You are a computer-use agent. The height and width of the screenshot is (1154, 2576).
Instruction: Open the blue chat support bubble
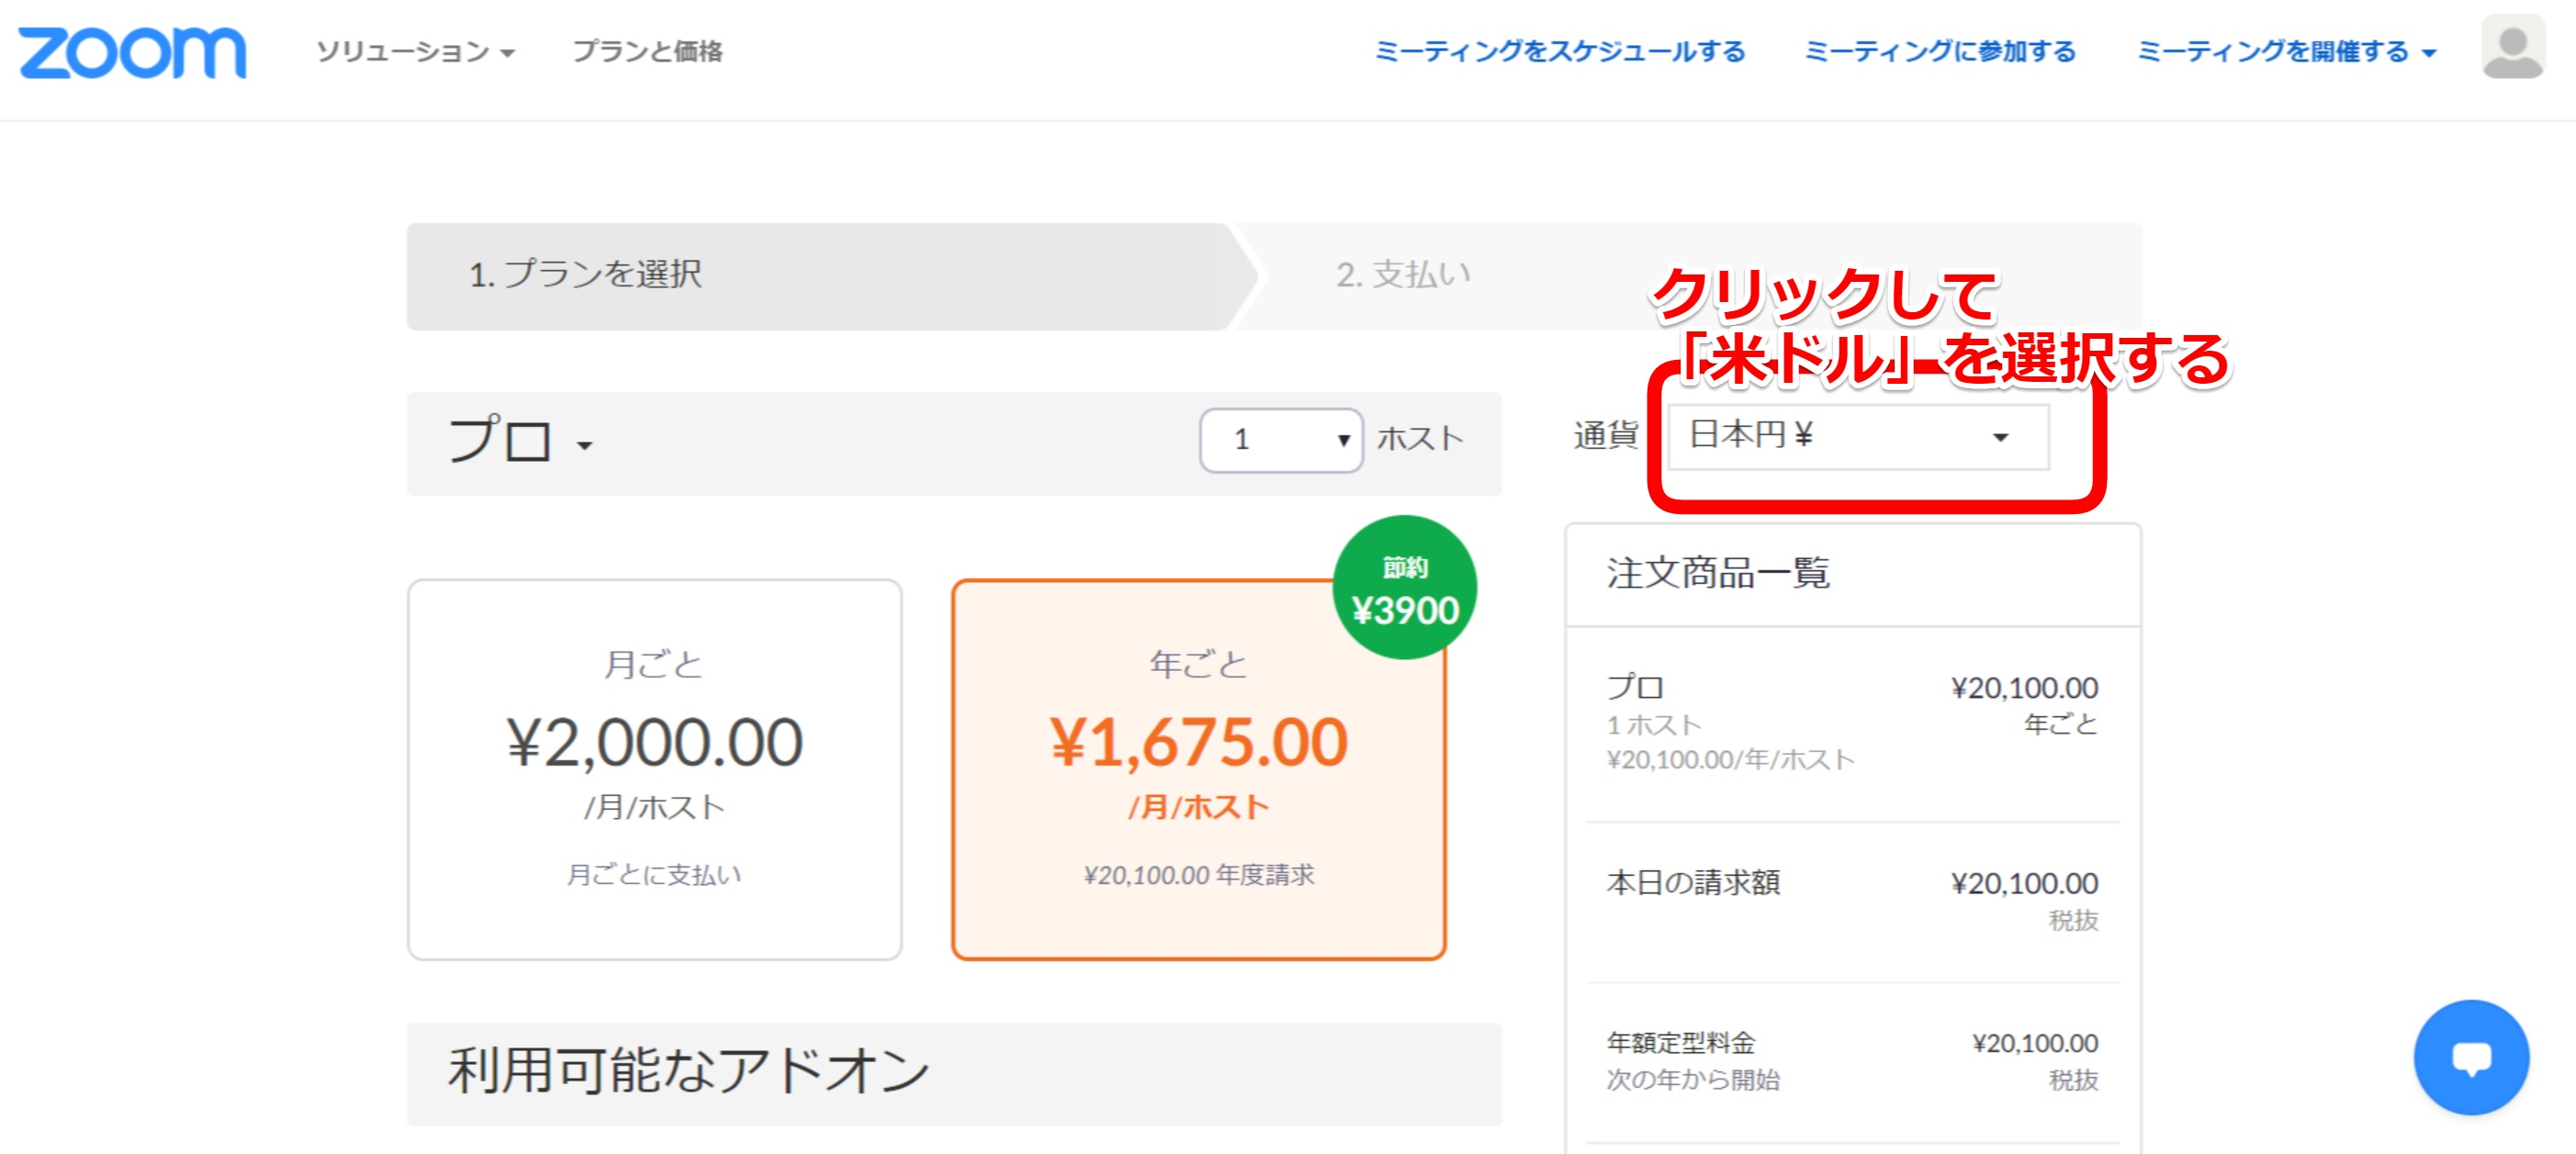pos(2470,1056)
